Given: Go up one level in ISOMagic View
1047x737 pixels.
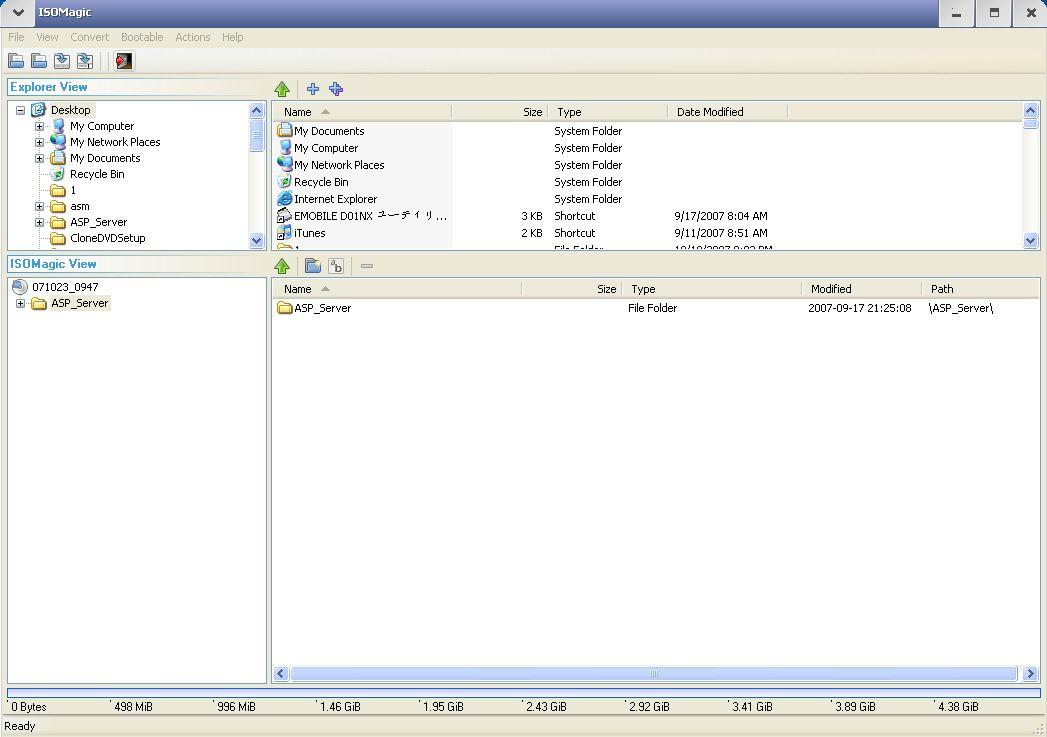Looking at the screenshot, I should click(x=282, y=266).
